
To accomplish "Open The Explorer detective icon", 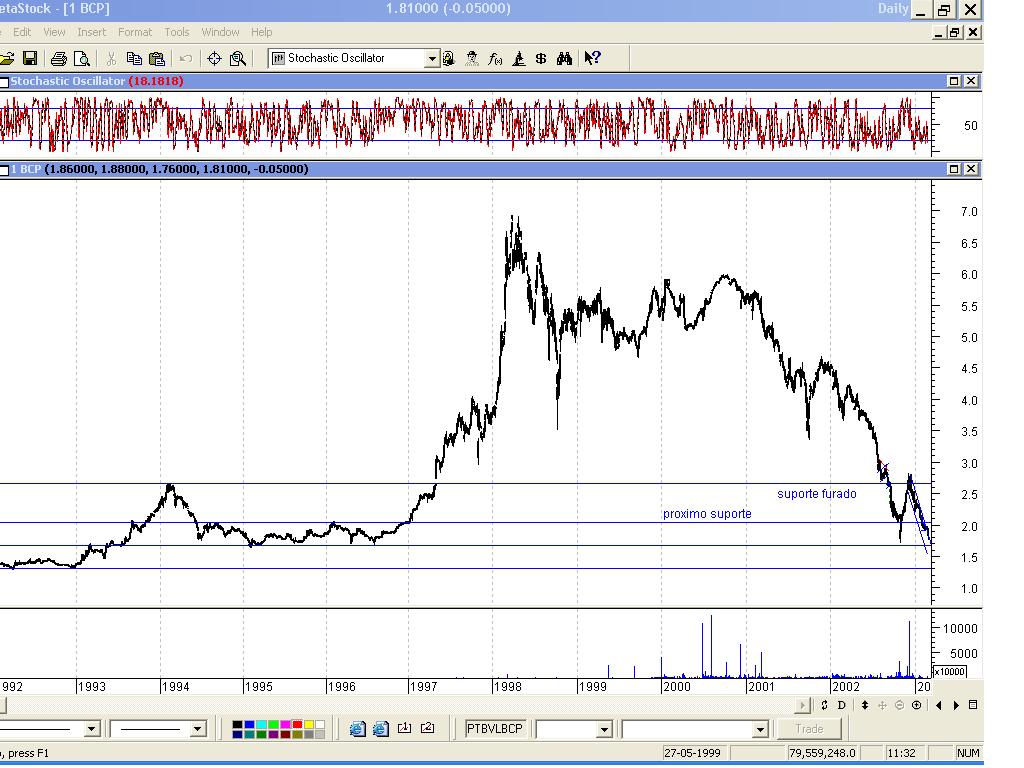I will [472, 59].
